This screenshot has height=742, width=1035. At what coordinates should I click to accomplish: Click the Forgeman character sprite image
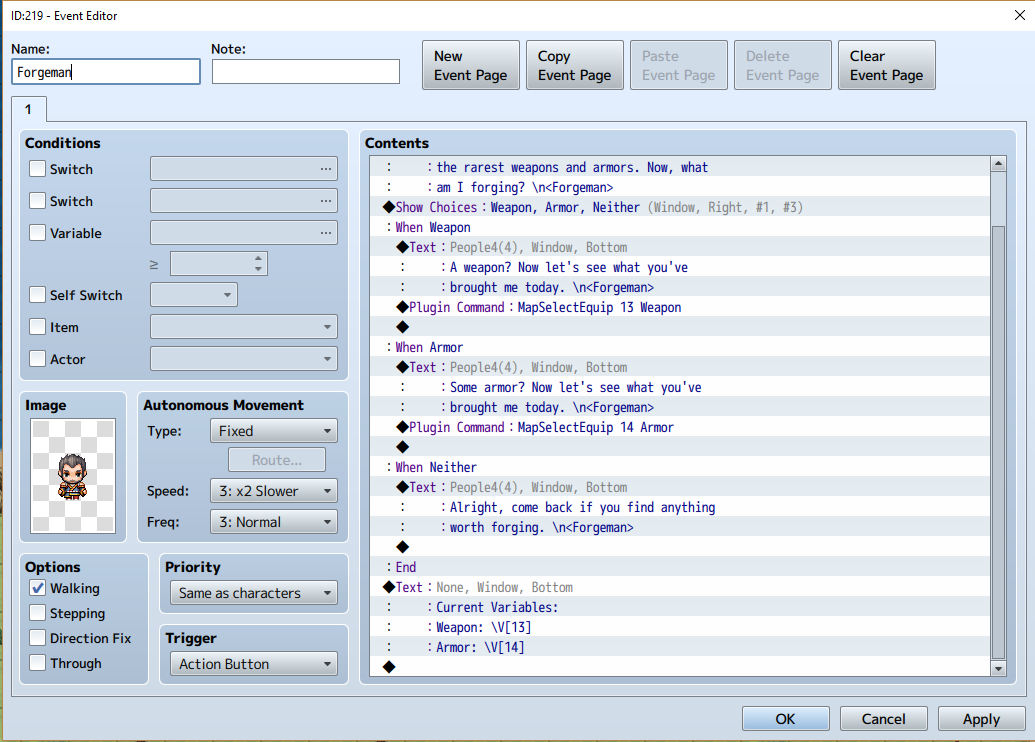click(73, 475)
